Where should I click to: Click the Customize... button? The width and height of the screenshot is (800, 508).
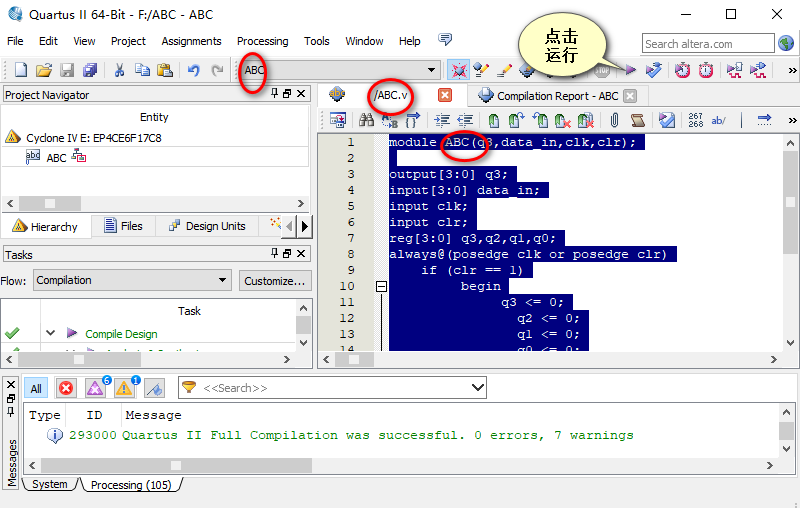(274, 281)
